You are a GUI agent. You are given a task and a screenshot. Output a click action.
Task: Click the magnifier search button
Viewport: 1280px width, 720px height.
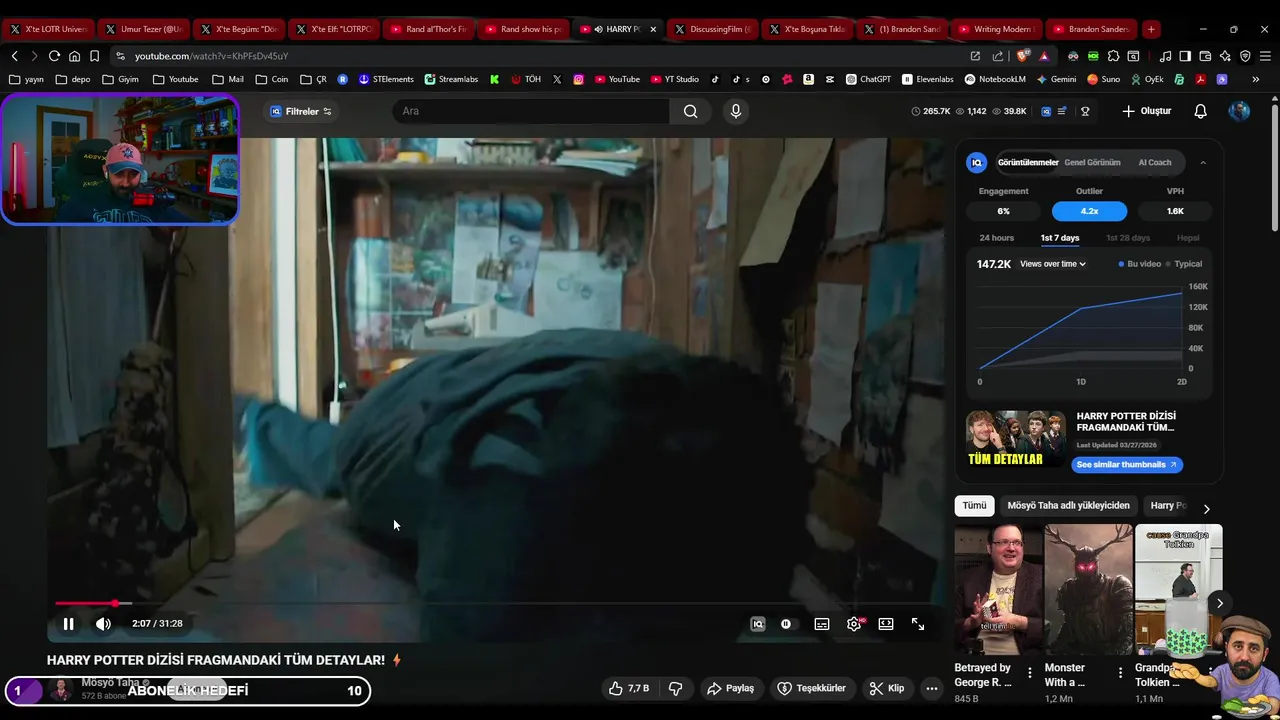tap(690, 111)
